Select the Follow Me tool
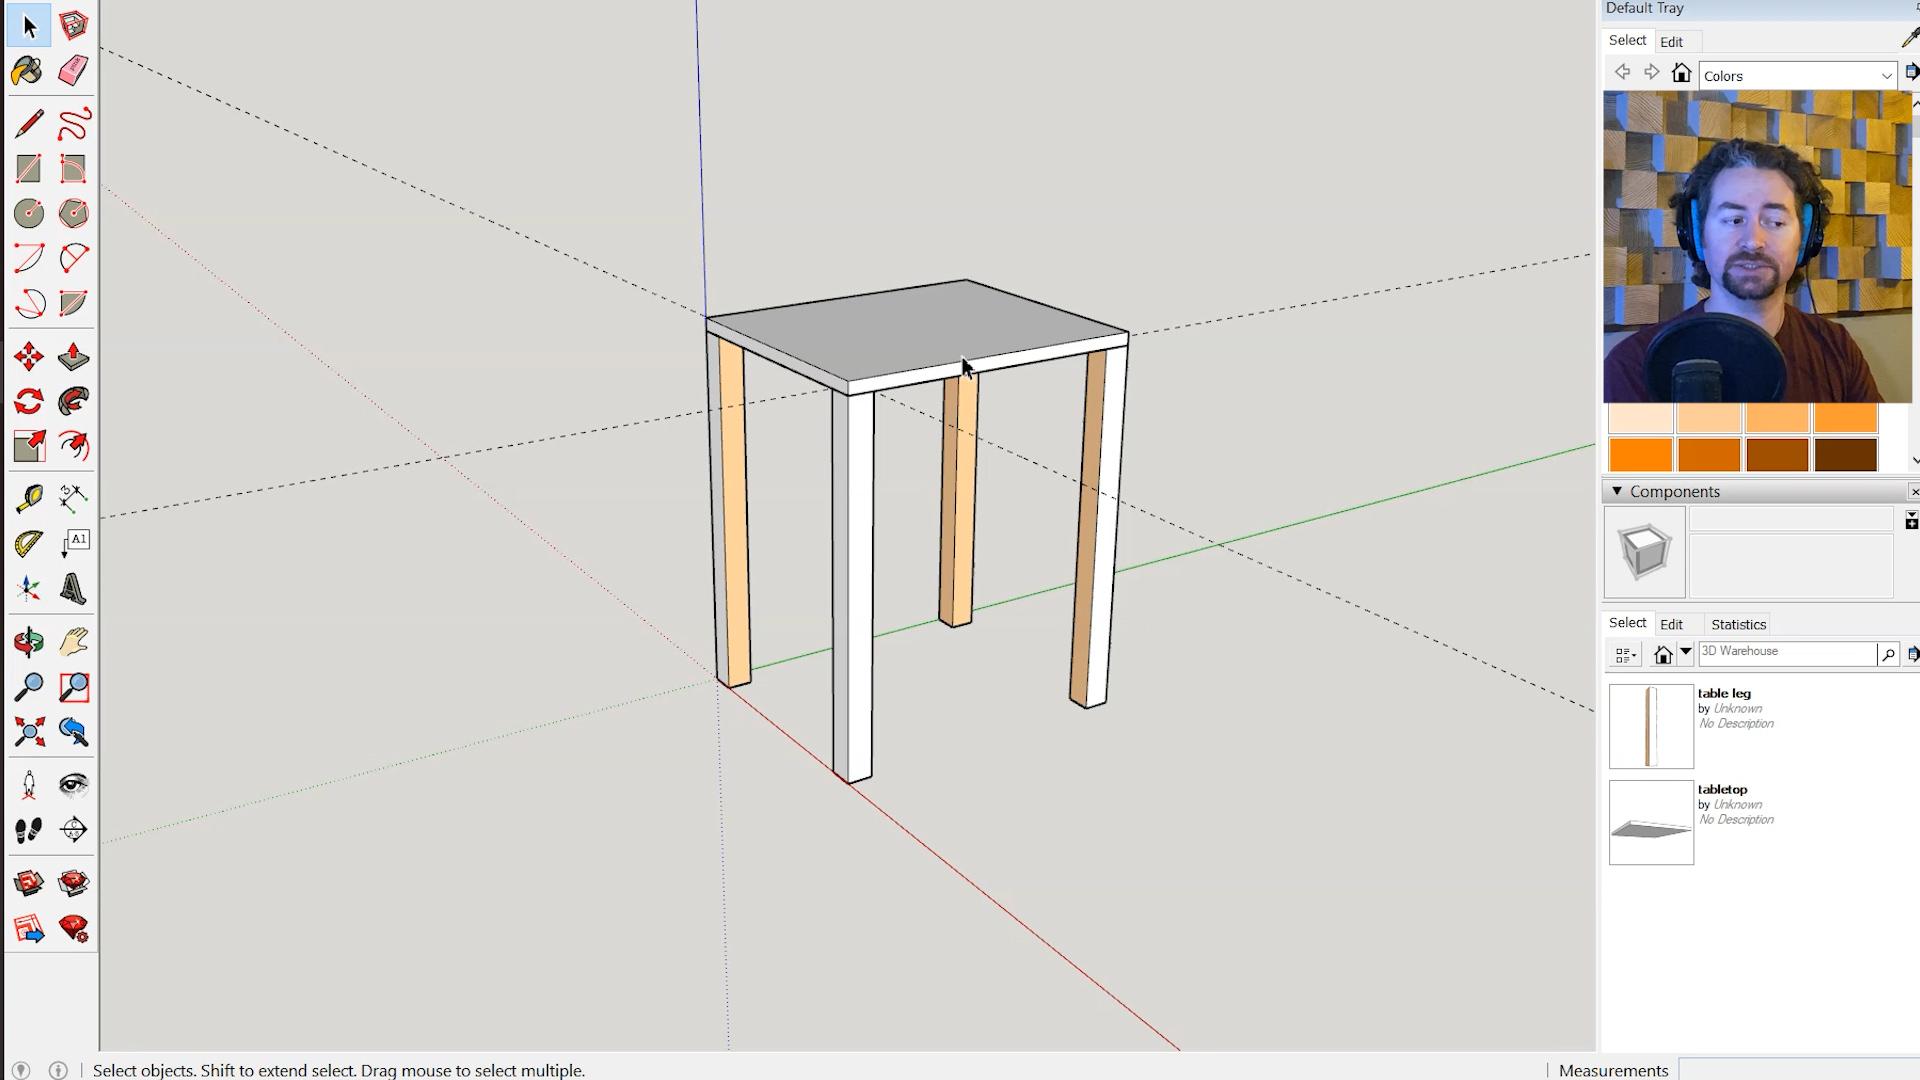 [73, 402]
